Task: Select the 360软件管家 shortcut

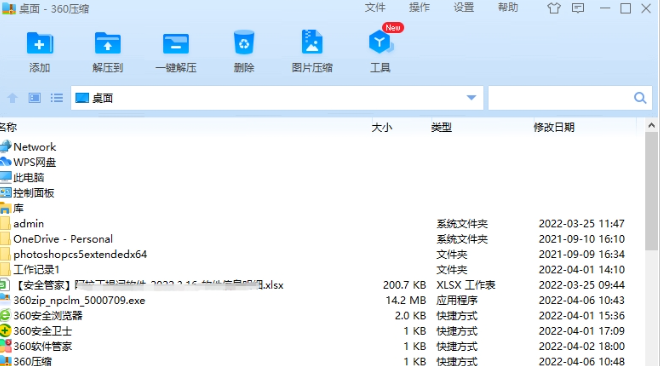Action: coord(36,346)
